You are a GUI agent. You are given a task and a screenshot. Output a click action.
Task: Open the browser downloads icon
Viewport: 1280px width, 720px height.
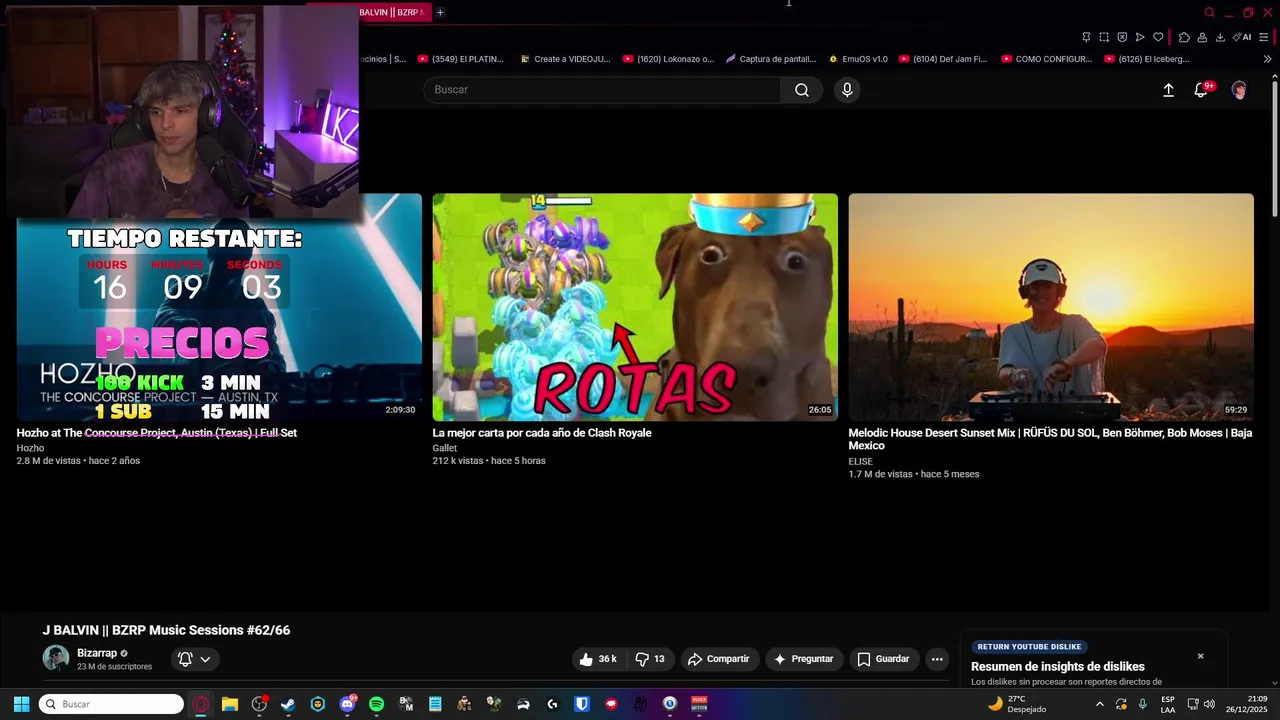click(1220, 37)
